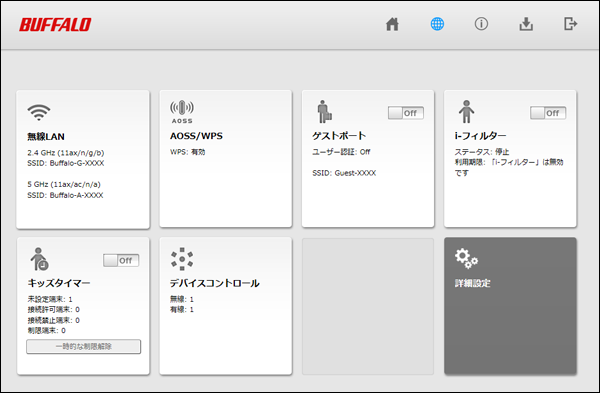Image resolution: width=600 pixels, height=393 pixels.
Task: Open the デバイスコントロール dotted circle icon
Action: [x=182, y=259]
